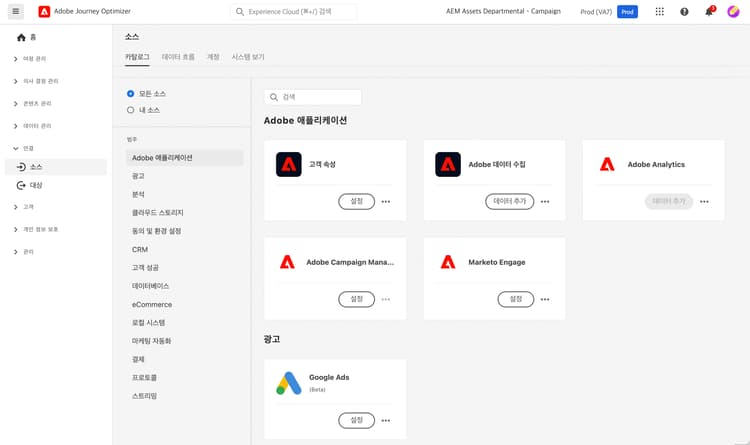750x445 pixels.
Task: Switch to the 계정 tab
Action: (x=213, y=57)
